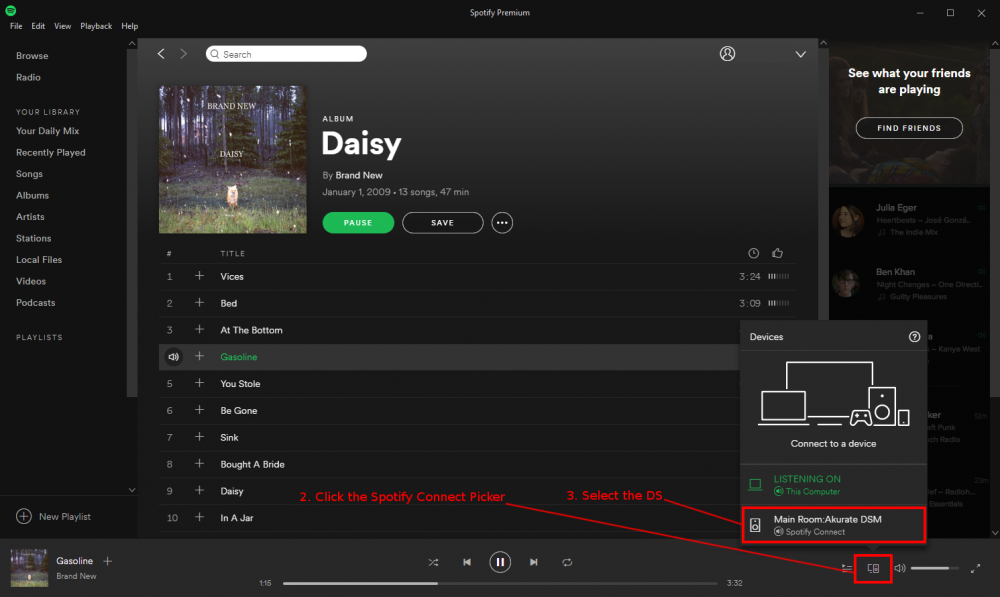The height and width of the screenshot is (597, 1000).
Task: Expand the friend activity panel chevron
Action: (x=800, y=54)
